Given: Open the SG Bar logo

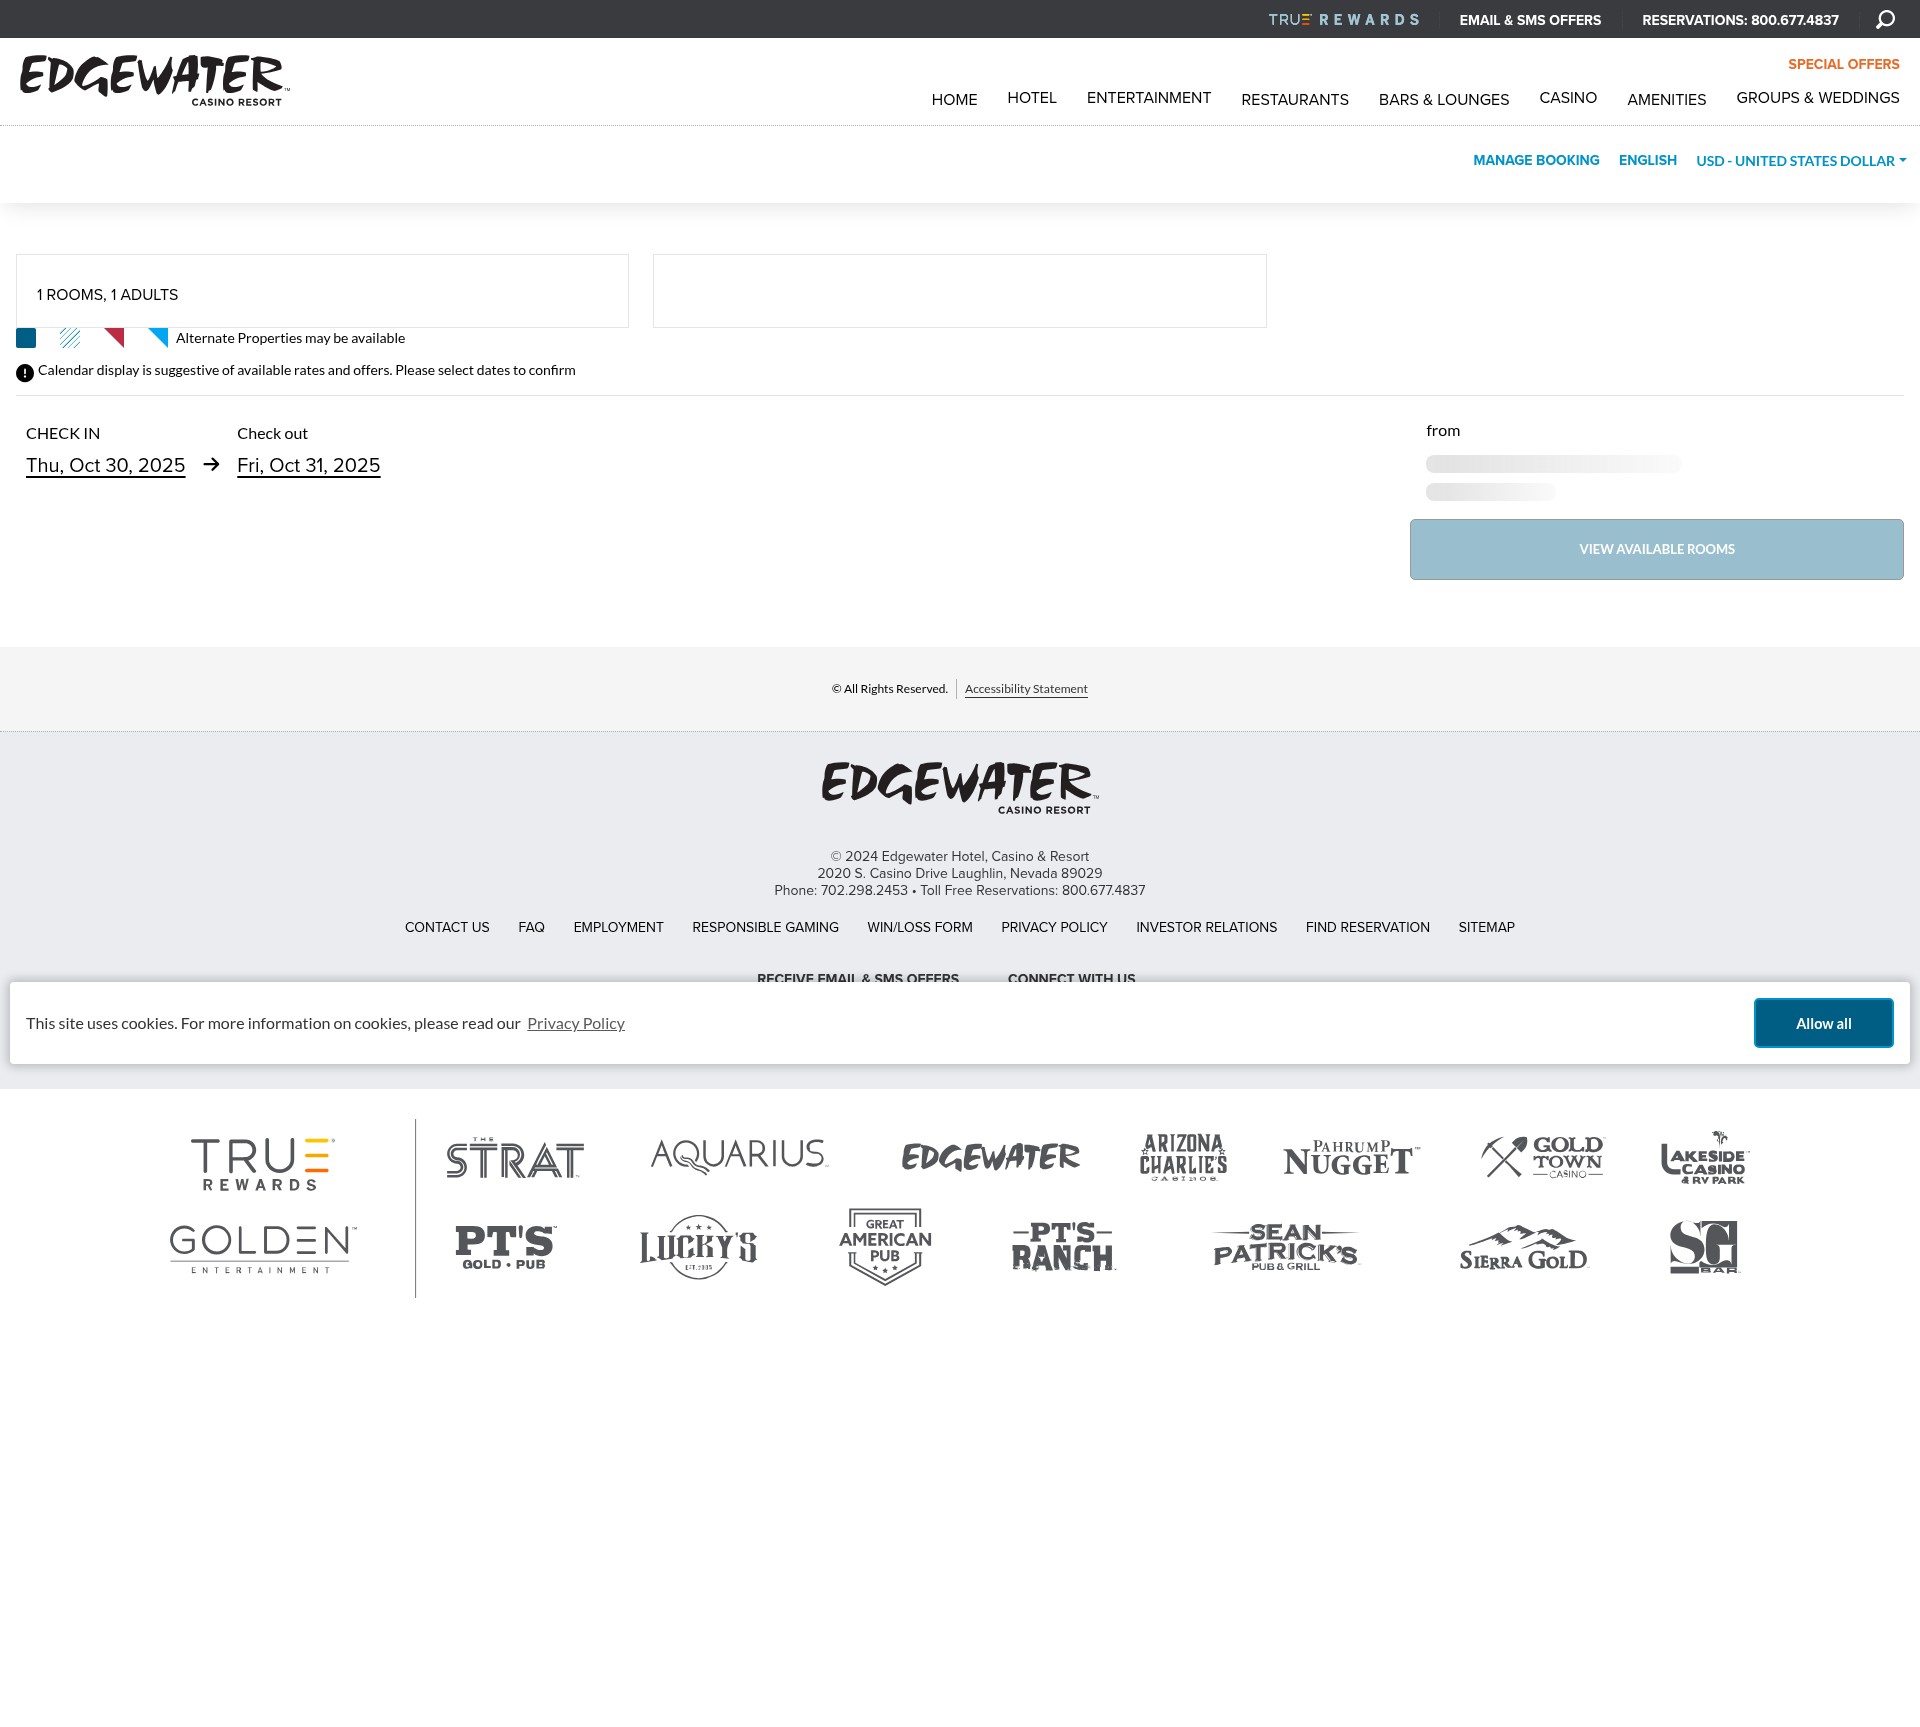Looking at the screenshot, I should pyautogui.click(x=1704, y=1247).
